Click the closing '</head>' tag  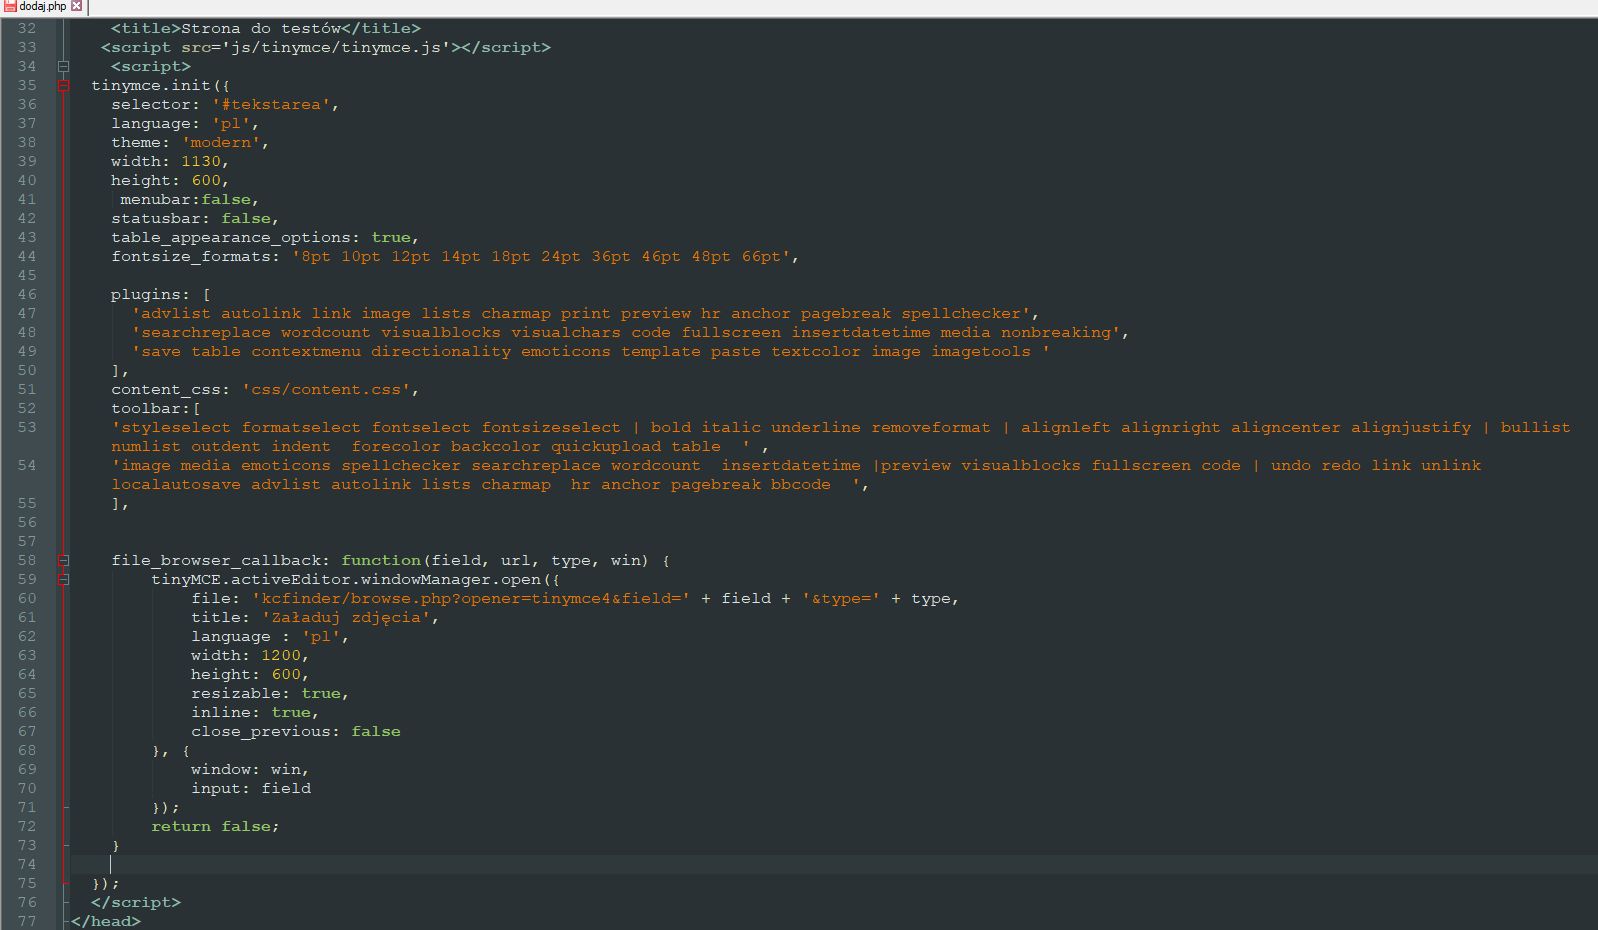tap(106, 922)
